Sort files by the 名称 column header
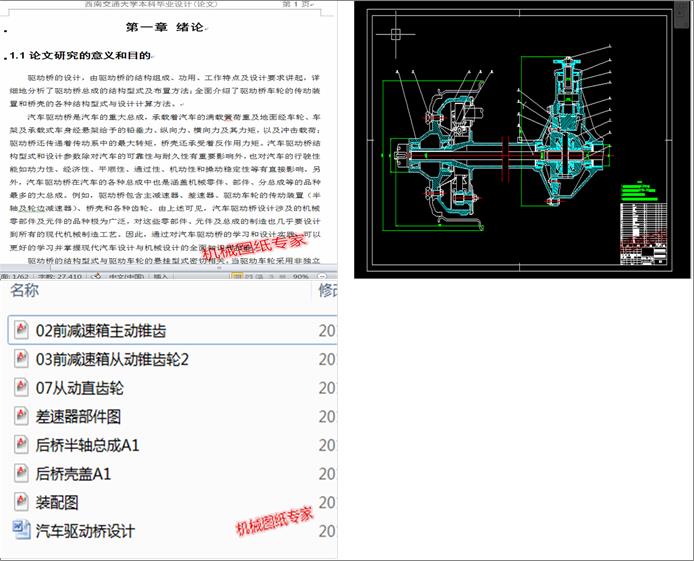Viewport: 694px width, 561px height. (24, 290)
